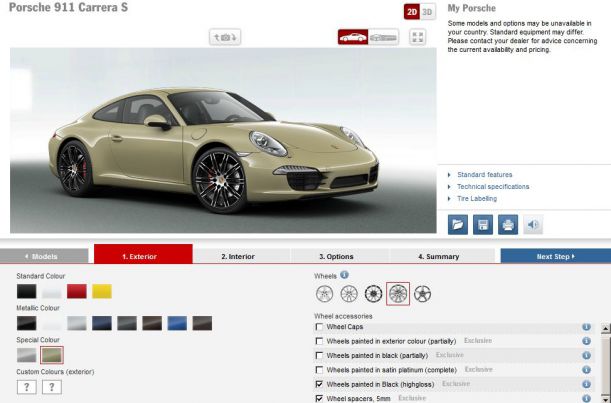Viewport: 611px width, 403px height.
Task: Save the configuration with the disk icon
Action: tap(483, 224)
